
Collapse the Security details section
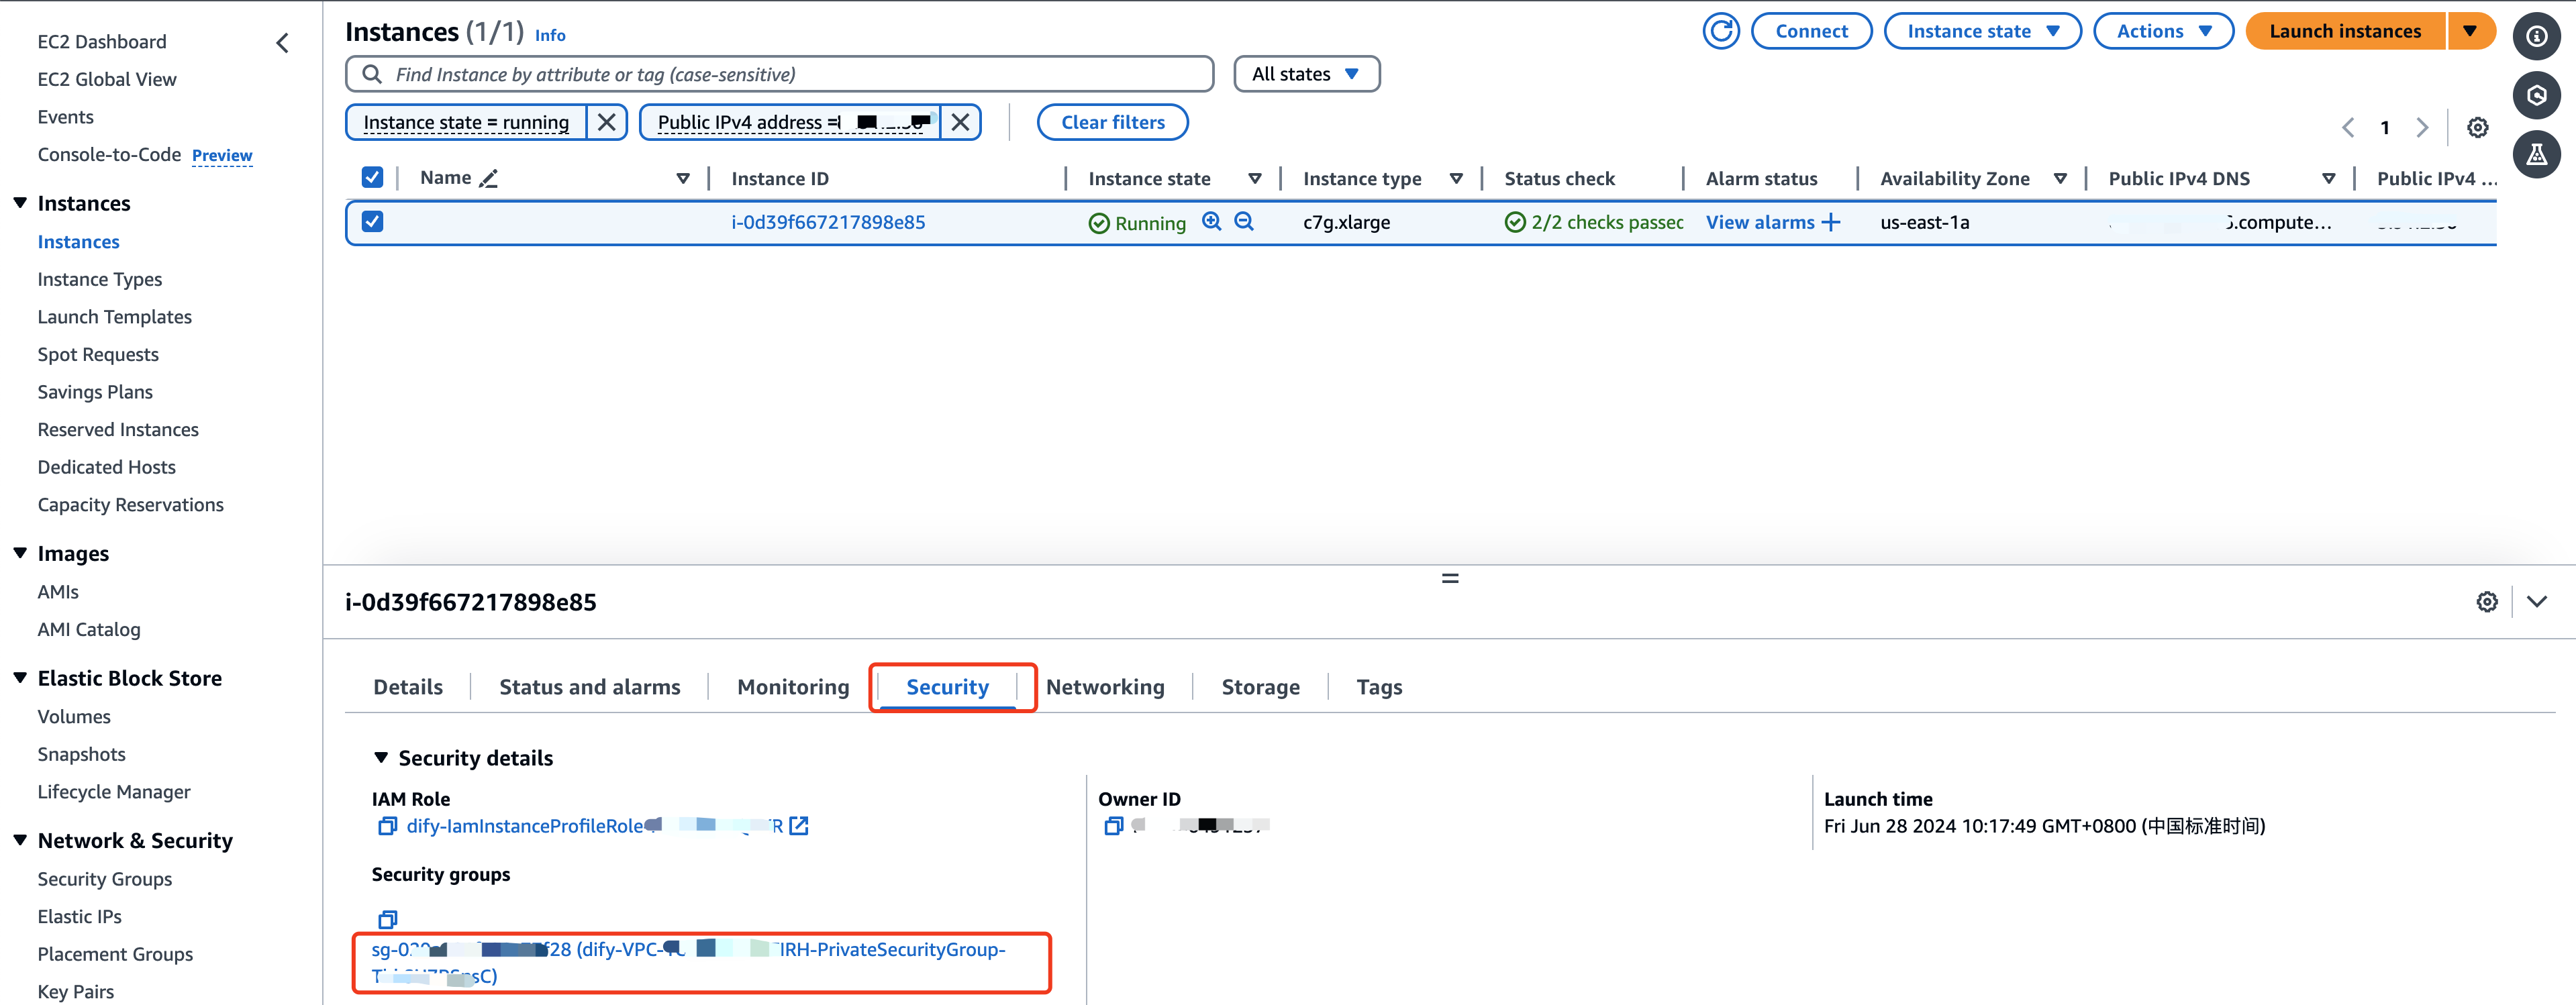(381, 758)
